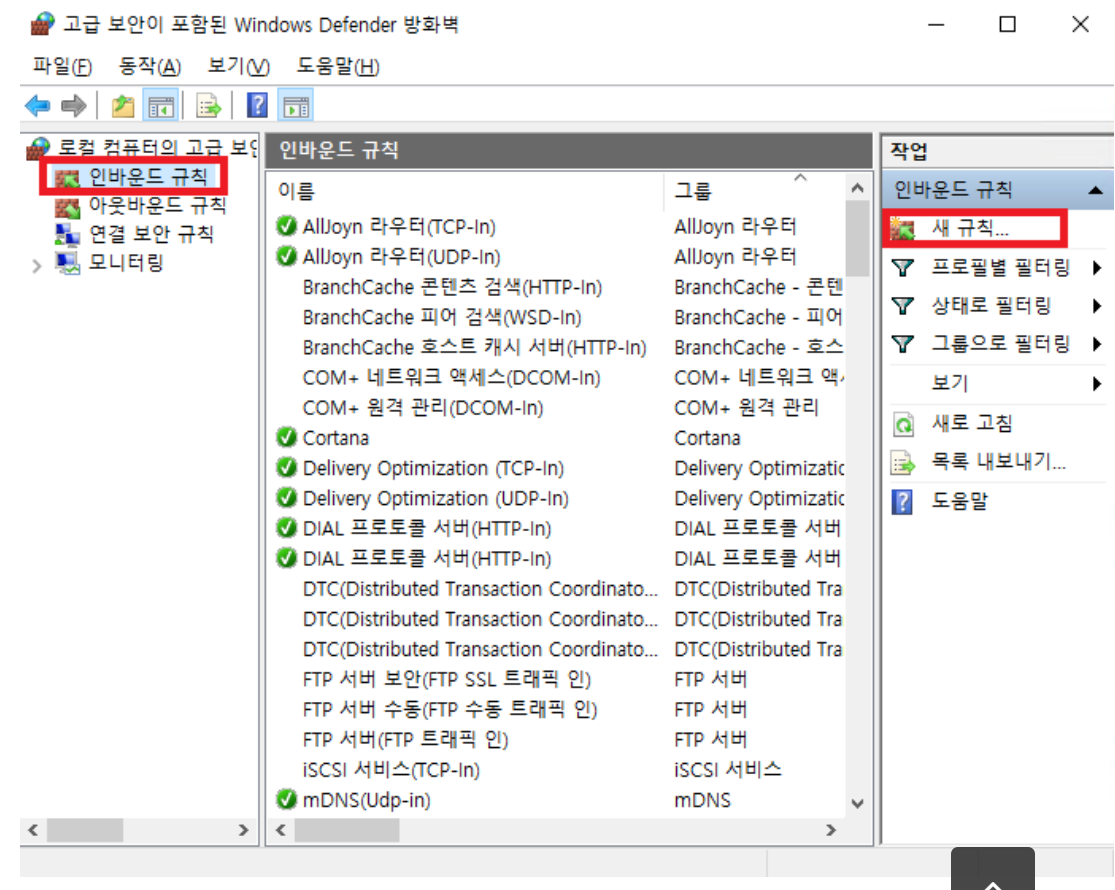Image resolution: width=1115 pixels, height=890 pixels.
Task: Click left arrow of tree pane horizontal scrollbar
Action: [33, 830]
